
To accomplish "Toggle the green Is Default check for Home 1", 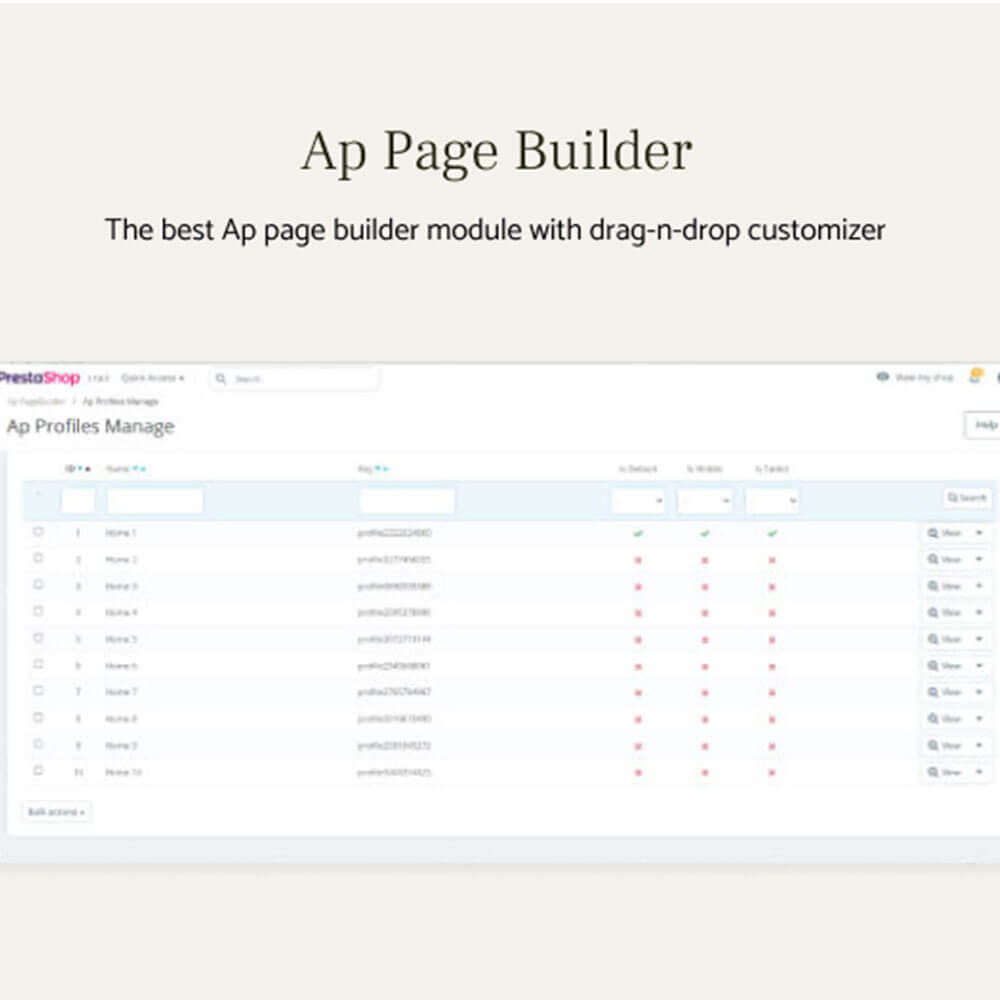I will click(x=638, y=533).
